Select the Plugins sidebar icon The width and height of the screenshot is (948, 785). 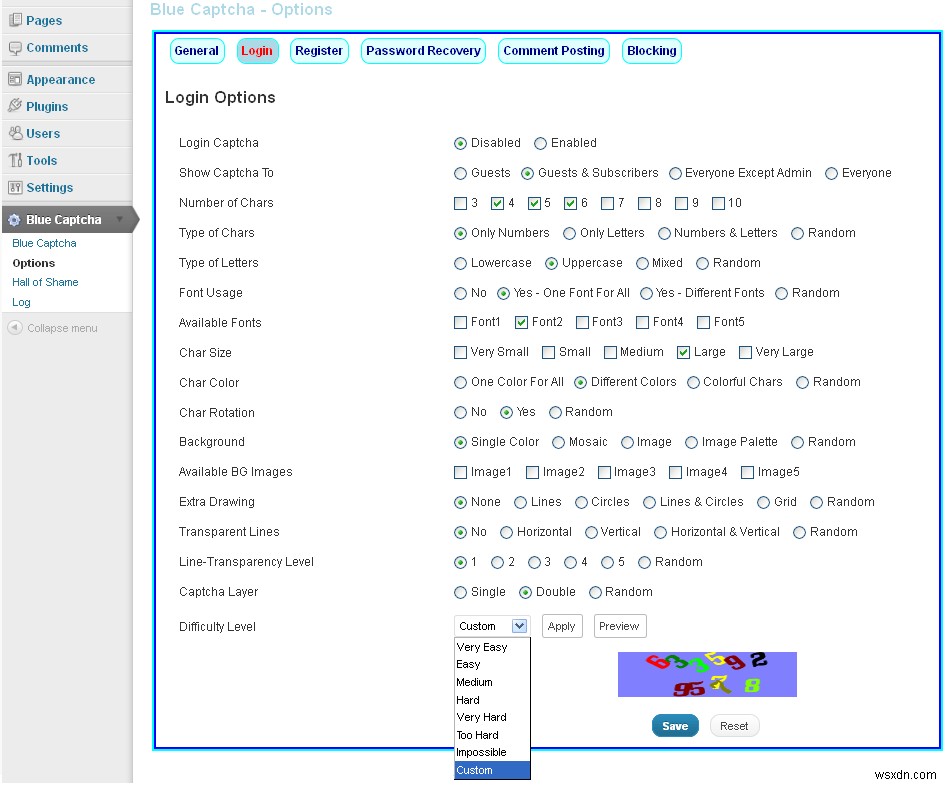tap(15, 106)
